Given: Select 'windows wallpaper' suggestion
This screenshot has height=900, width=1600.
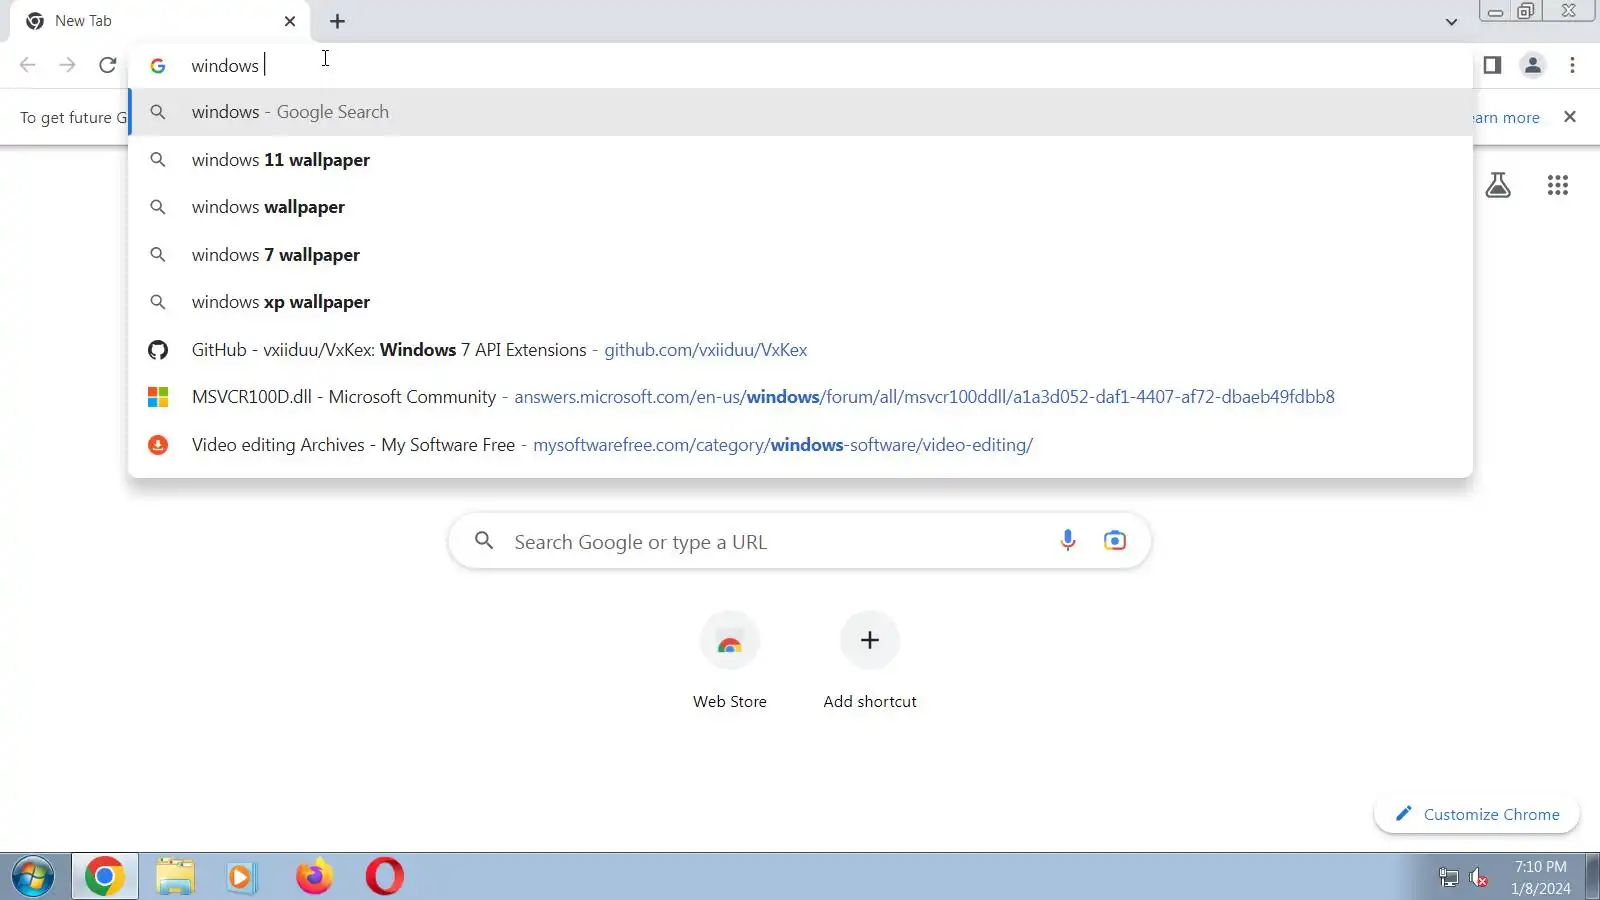Looking at the screenshot, I should (800, 207).
